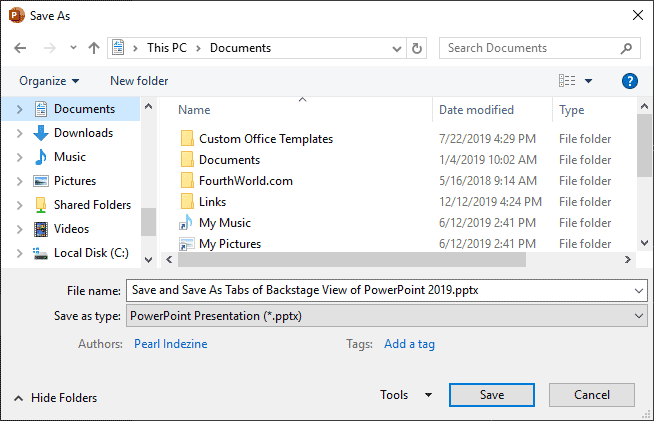Select Shared Folders in navigation pane
Viewport: 654px width, 421px height.
(92, 205)
